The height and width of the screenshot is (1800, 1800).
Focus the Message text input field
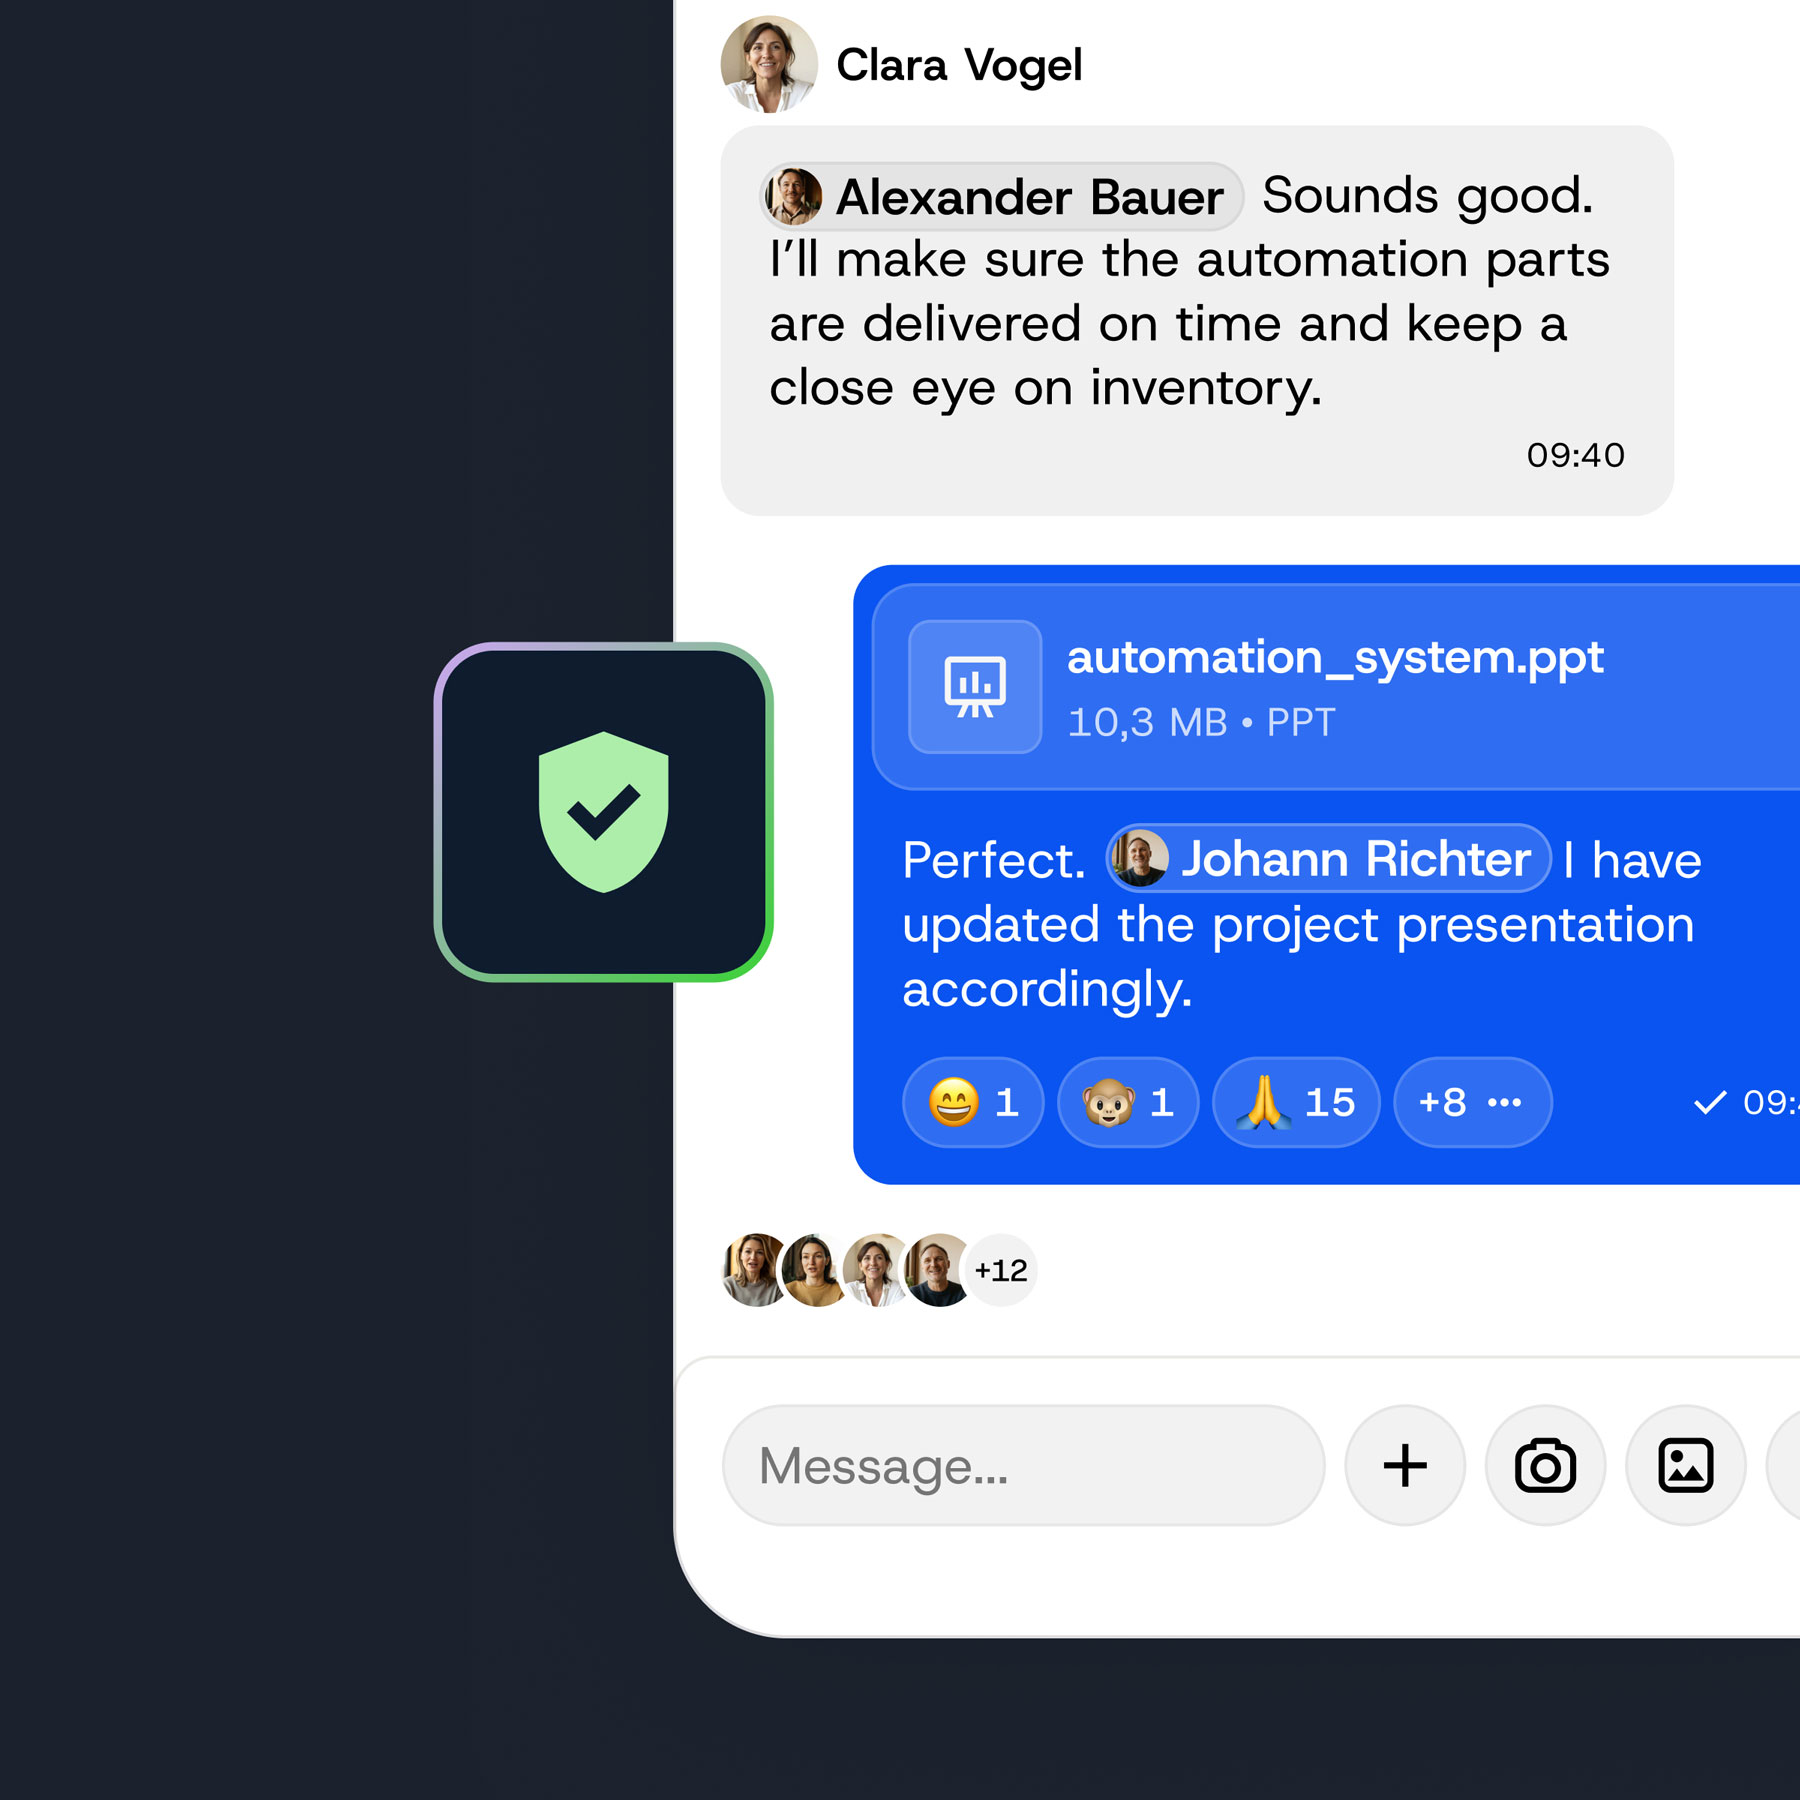[x=1023, y=1466]
